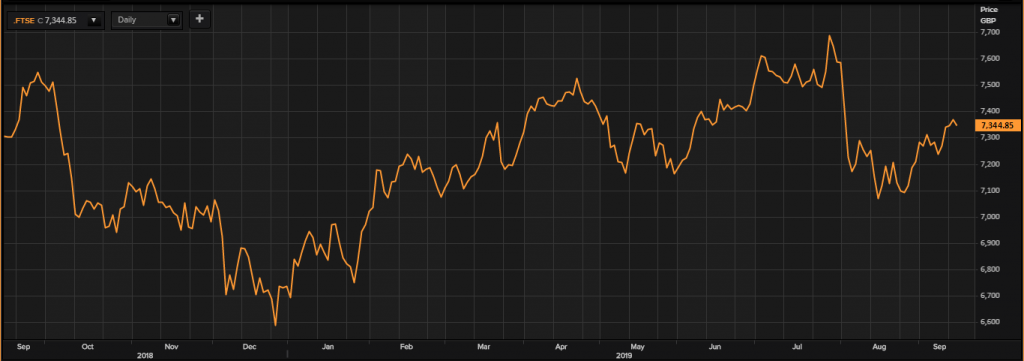This screenshot has width=1024, height=361.
Task: Click the Oct label on time axis
Action: 88,346
